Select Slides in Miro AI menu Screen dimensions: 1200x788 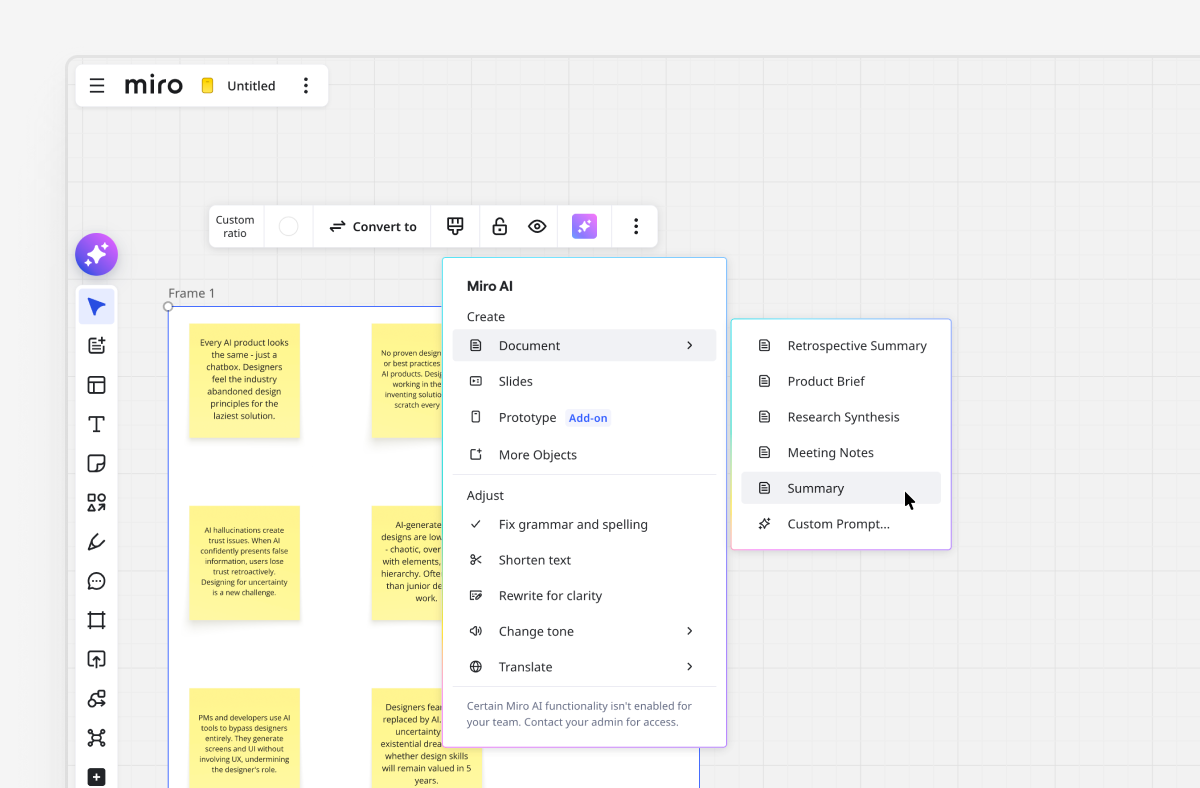584,381
